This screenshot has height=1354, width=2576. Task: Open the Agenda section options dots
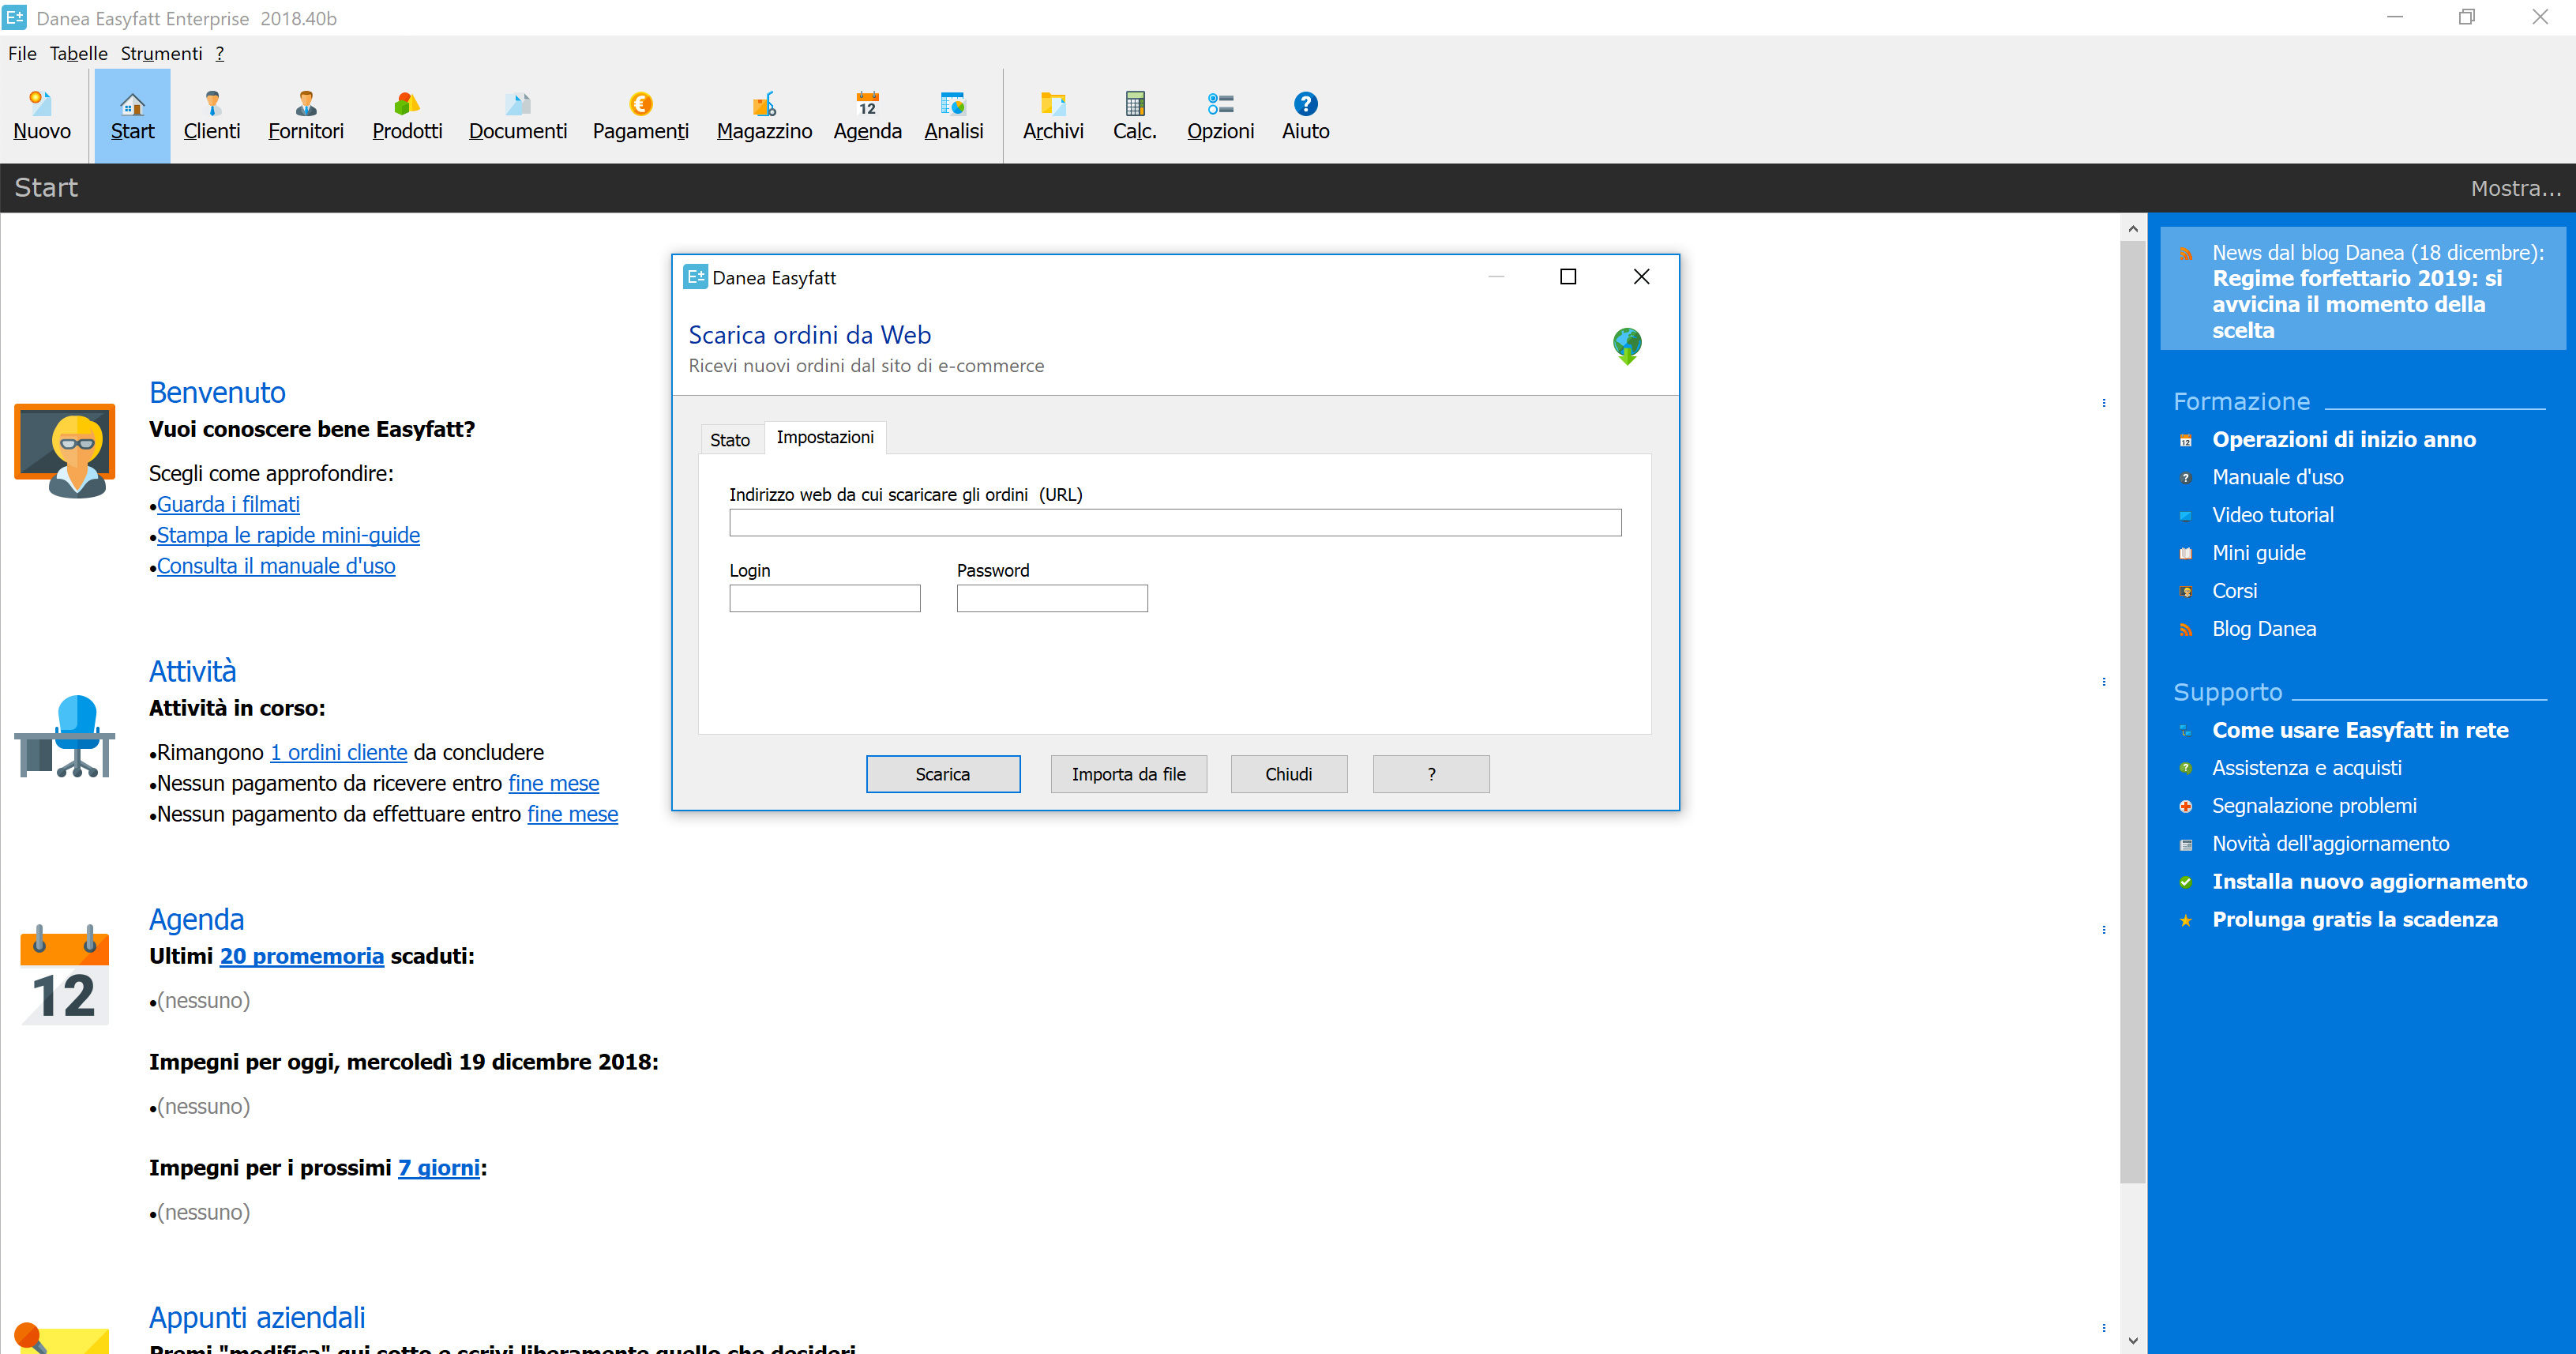point(2104,930)
